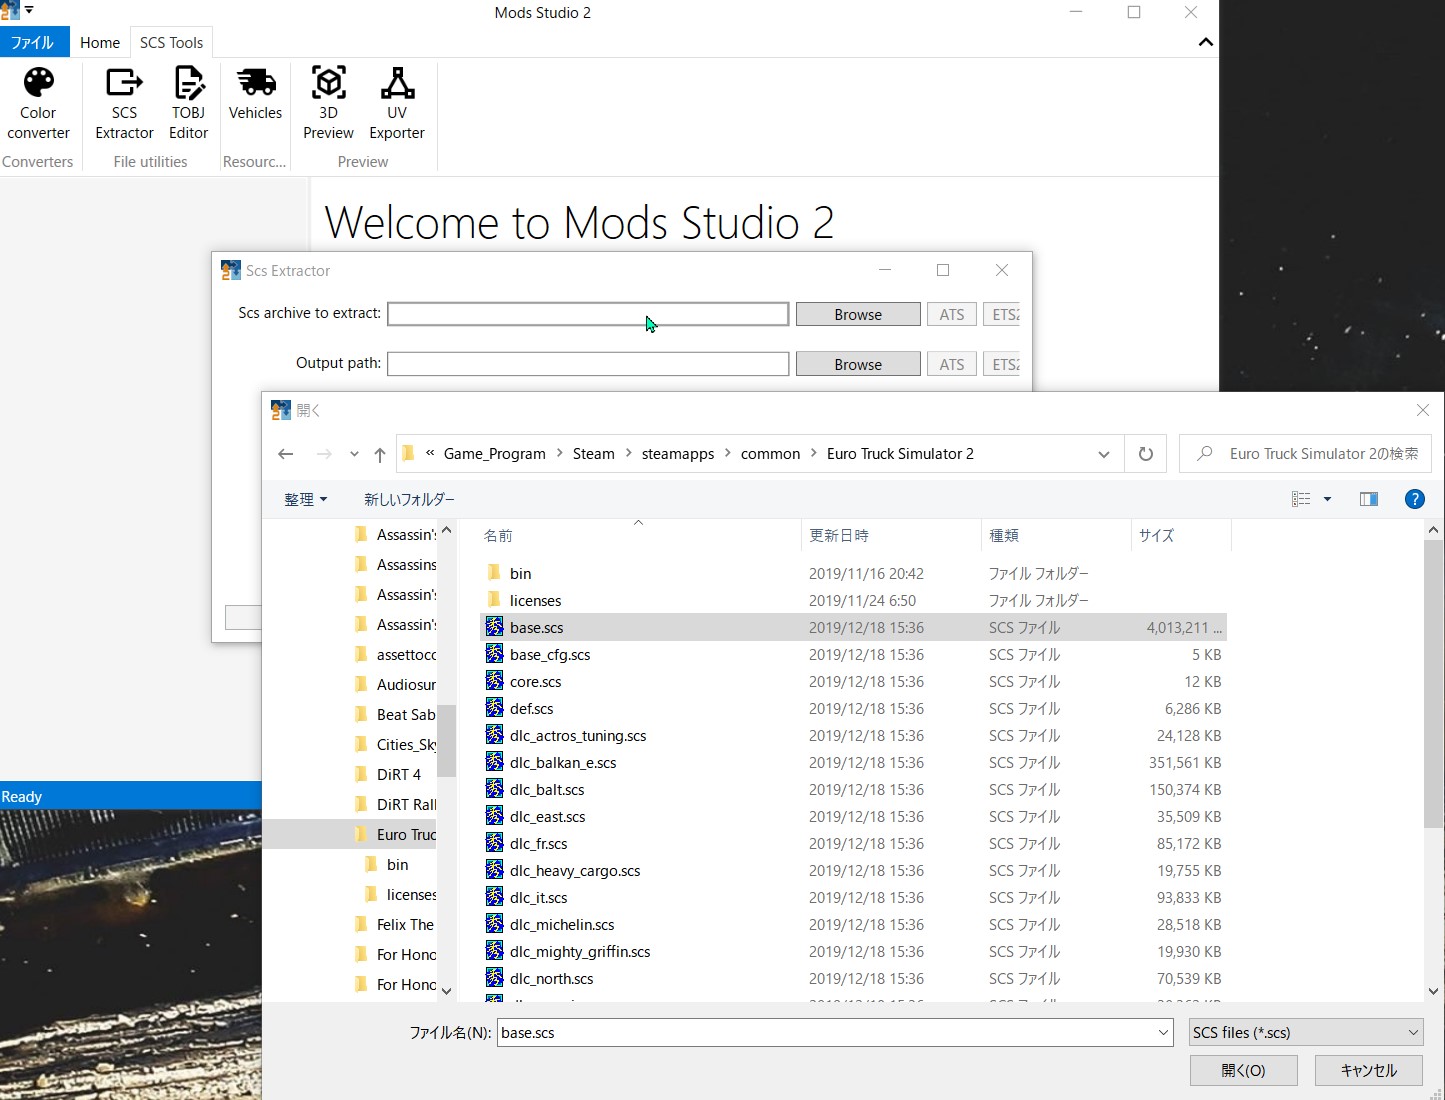The width and height of the screenshot is (1445, 1100).
Task: Open the address bar history dropdown
Action: tap(1103, 453)
